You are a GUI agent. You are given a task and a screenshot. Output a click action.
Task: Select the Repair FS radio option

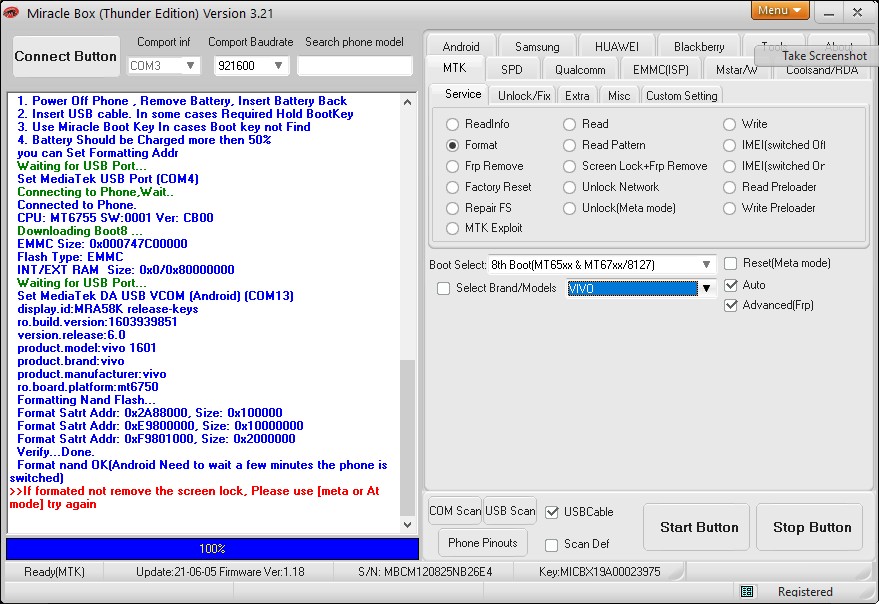[x=452, y=208]
